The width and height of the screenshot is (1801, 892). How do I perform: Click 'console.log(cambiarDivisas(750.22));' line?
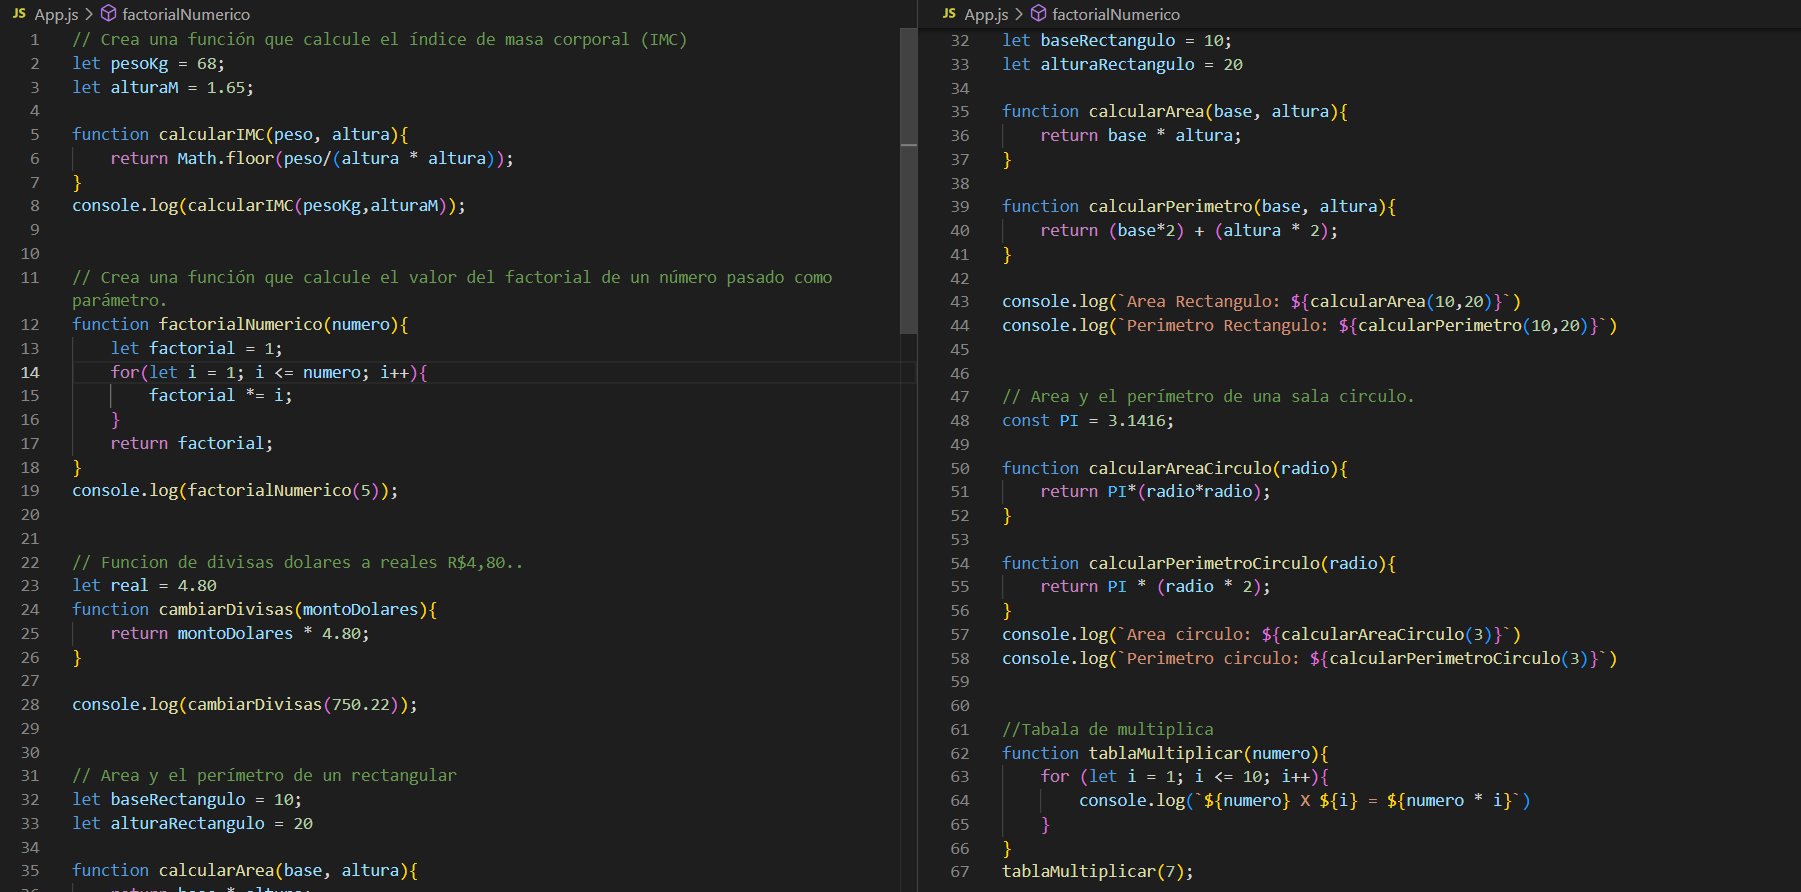[x=245, y=705]
